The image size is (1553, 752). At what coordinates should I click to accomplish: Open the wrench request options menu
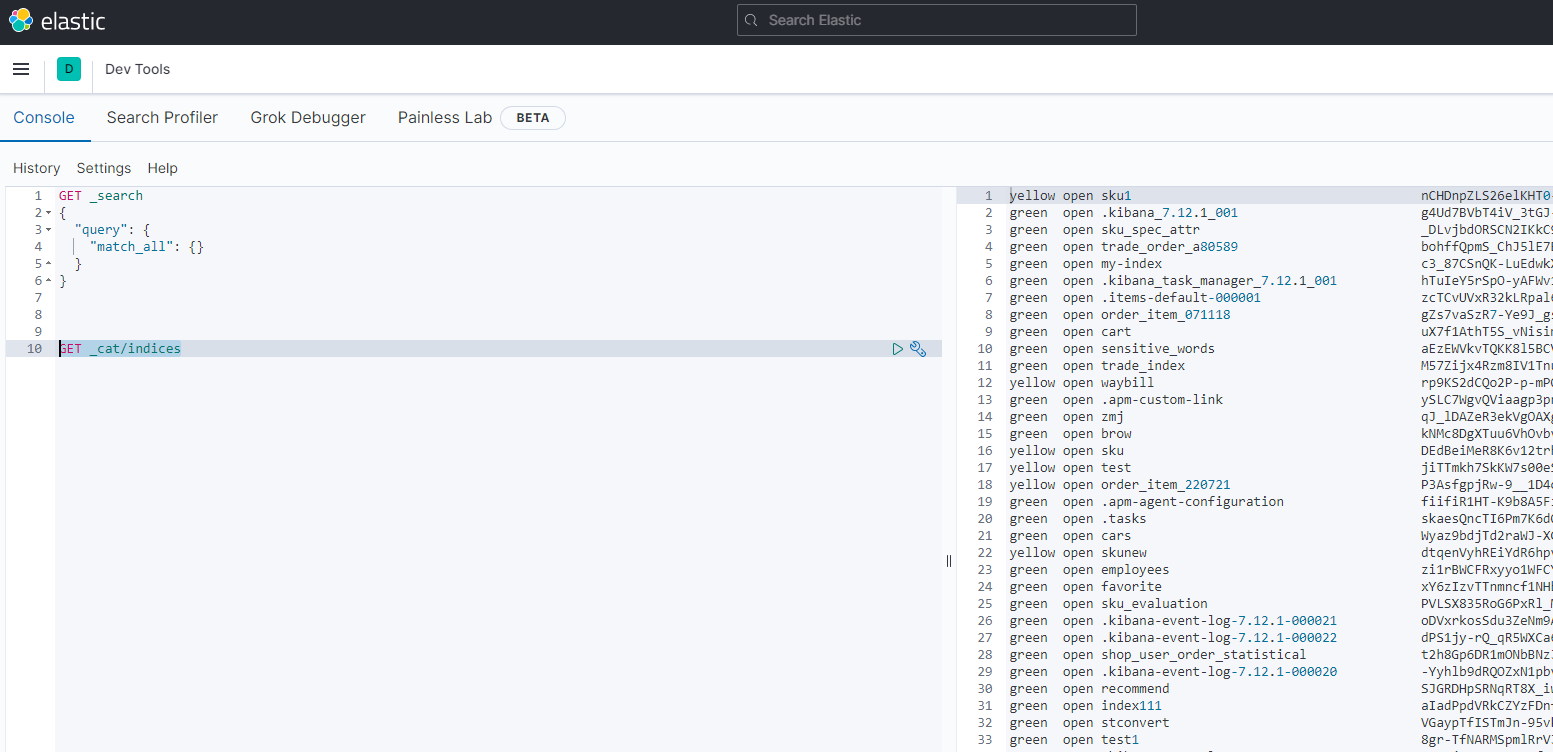coord(918,349)
